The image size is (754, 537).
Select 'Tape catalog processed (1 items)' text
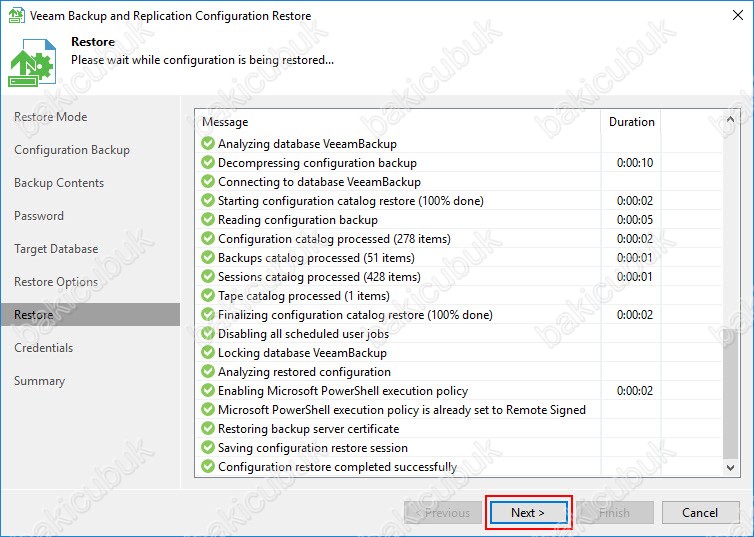[304, 296]
